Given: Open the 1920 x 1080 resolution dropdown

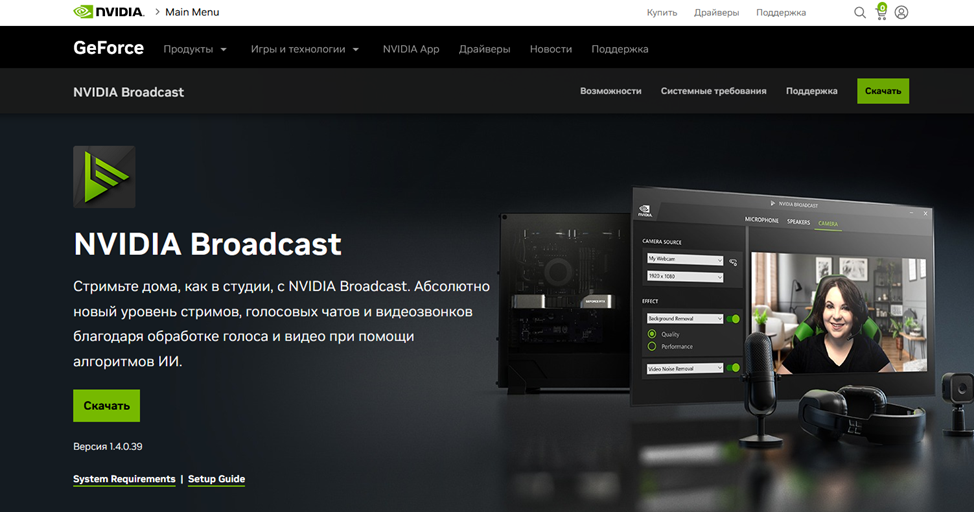Looking at the screenshot, I should tap(685, 276).
